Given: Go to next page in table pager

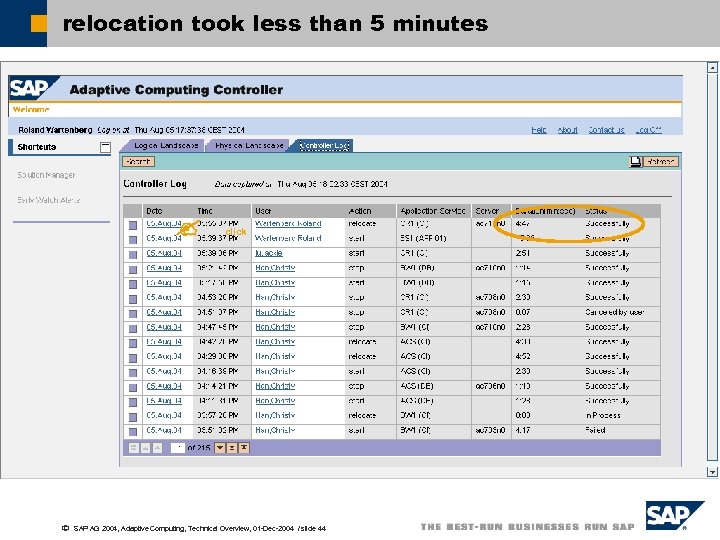Looking at the screenshot, I should (x=232, y=448).
